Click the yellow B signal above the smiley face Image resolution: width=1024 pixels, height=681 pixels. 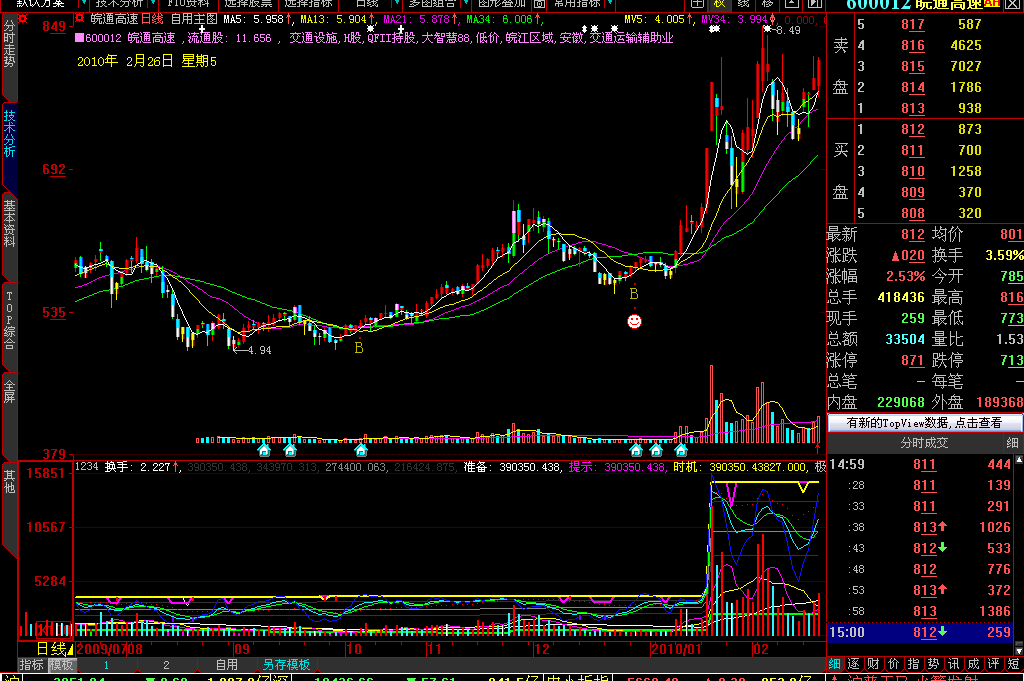[633, 294]
